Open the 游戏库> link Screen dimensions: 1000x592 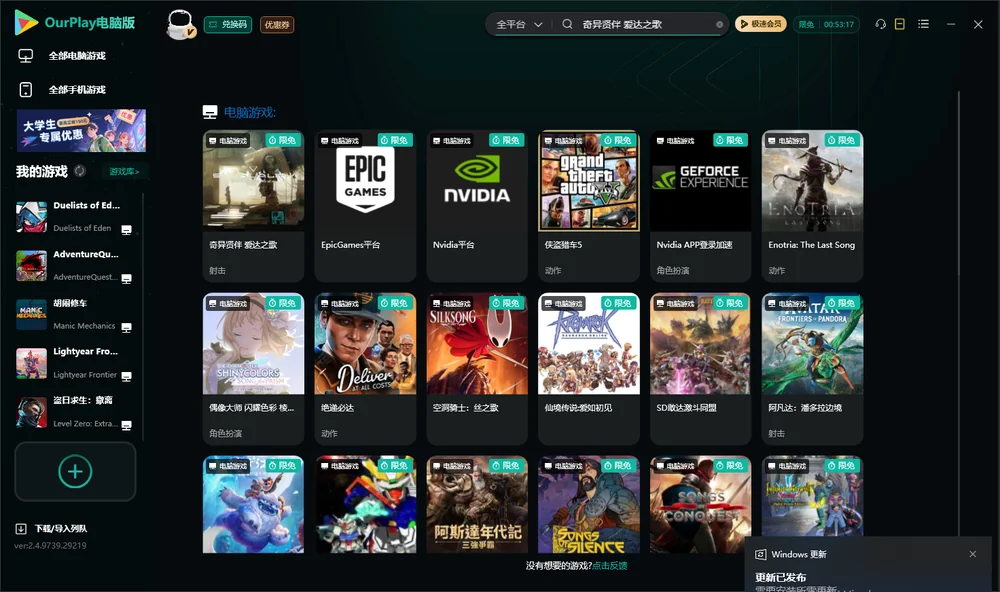click(124, 172)
